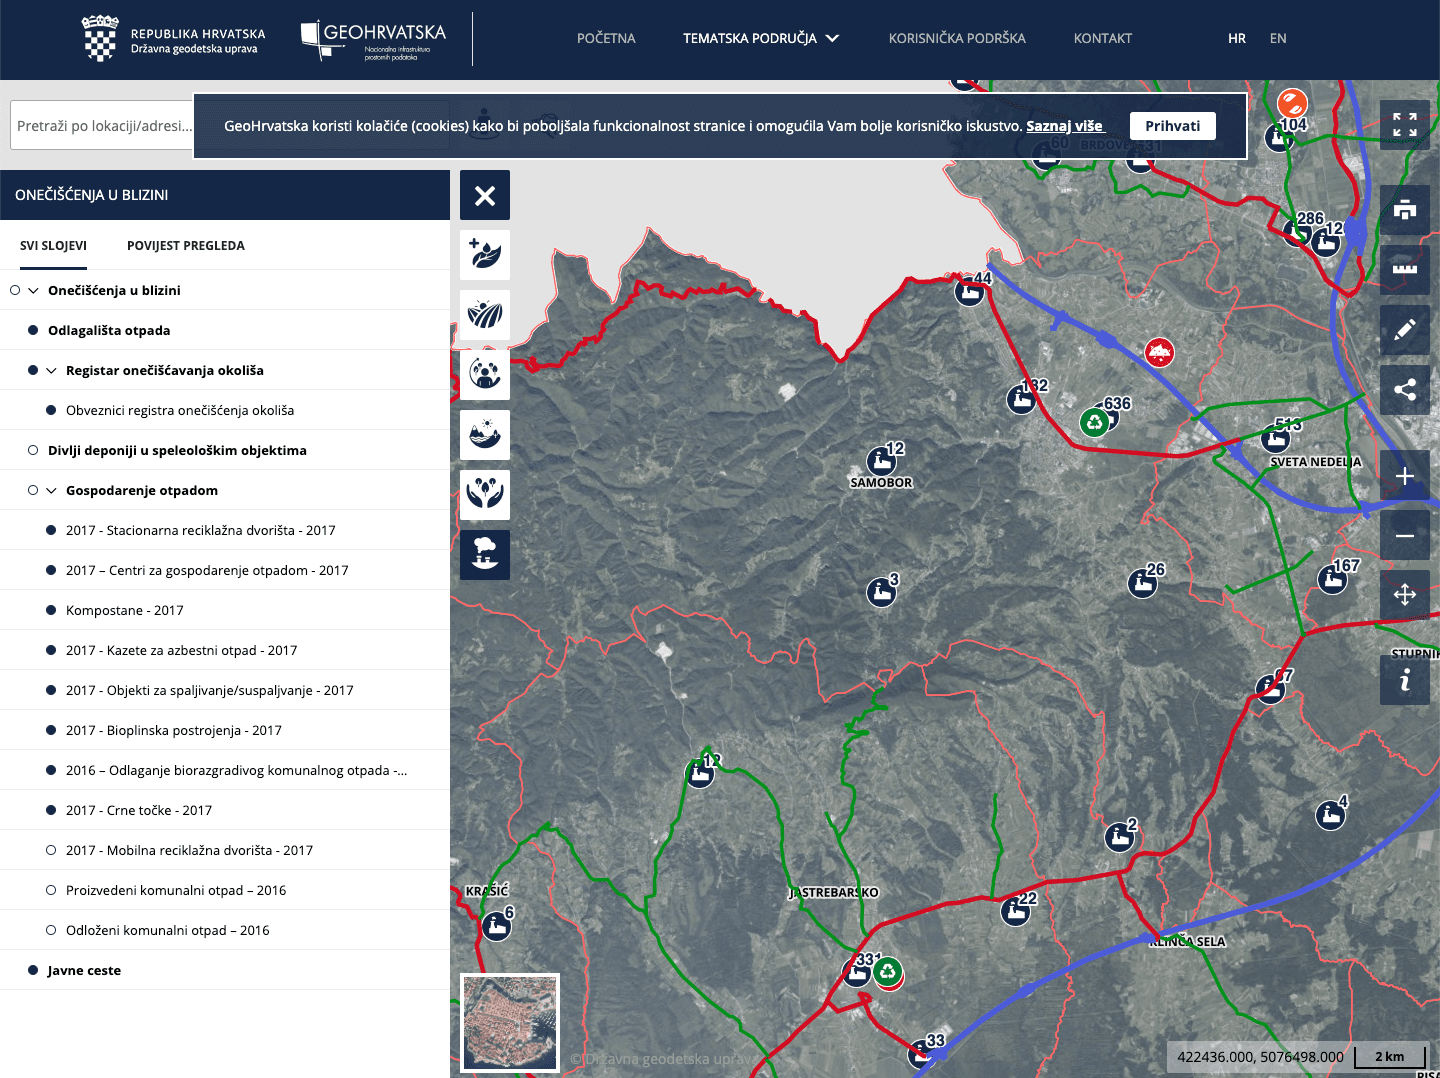Click the factory marker labeled 167
Screen dimensions: 1440x1078
coord(1332,579)
